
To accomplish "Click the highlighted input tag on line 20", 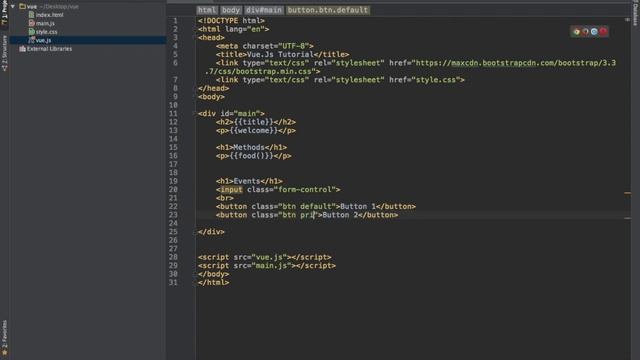I will (231, 189).
